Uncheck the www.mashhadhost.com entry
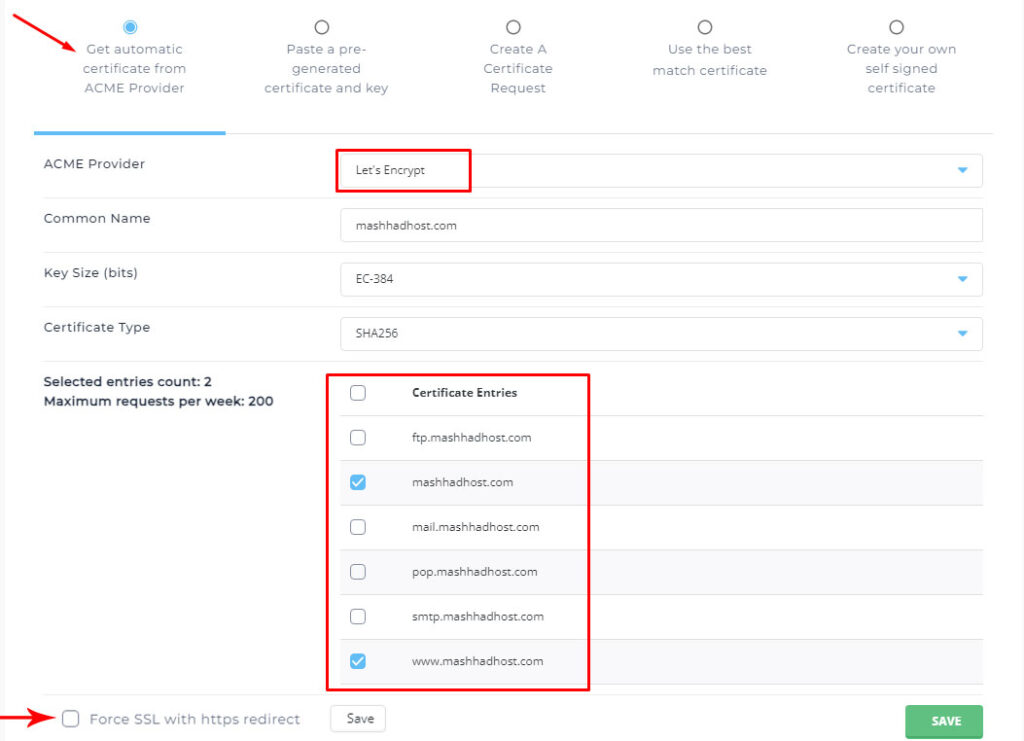This screenshot has width=1024, height=741. 358,661
